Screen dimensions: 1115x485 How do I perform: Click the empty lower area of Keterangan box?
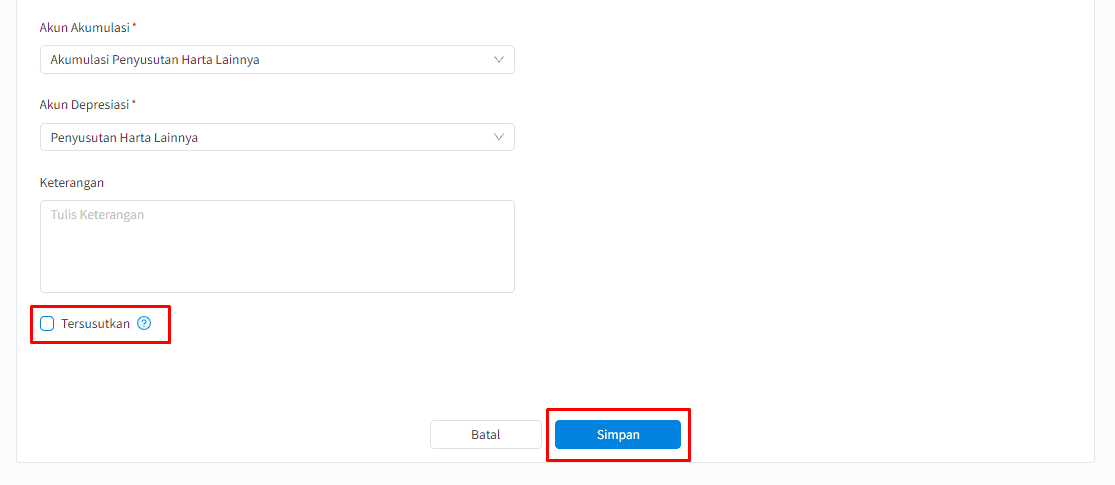coord(277,267)
